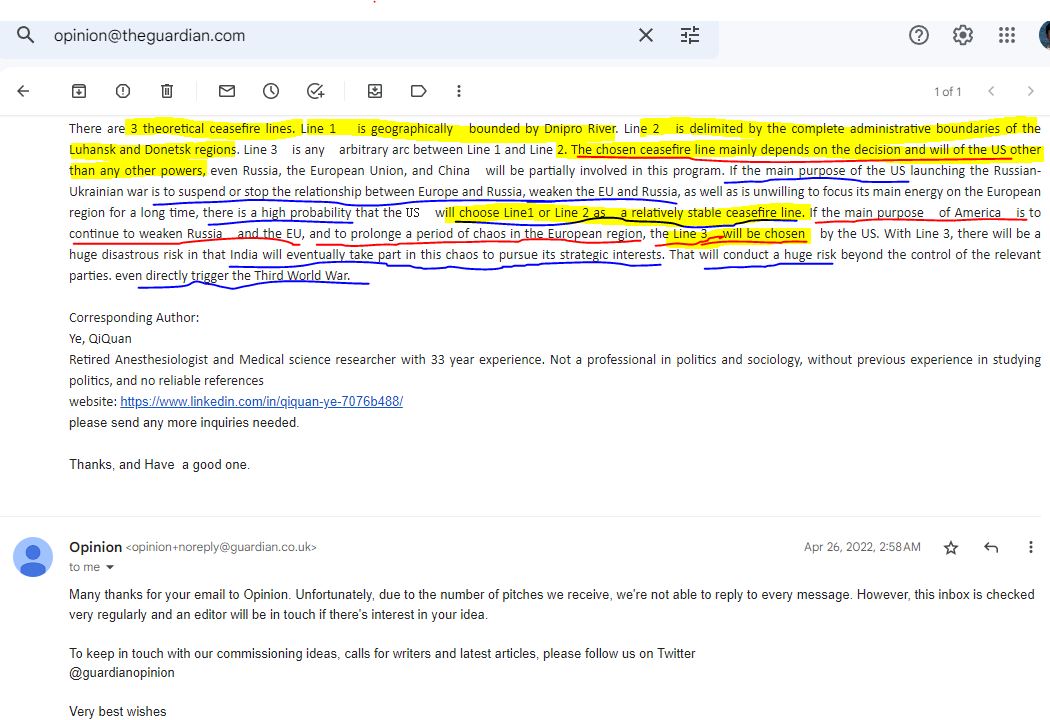The image size is (1050, 720).
Task: Add this email to Tasks
Action: [315, 91]
